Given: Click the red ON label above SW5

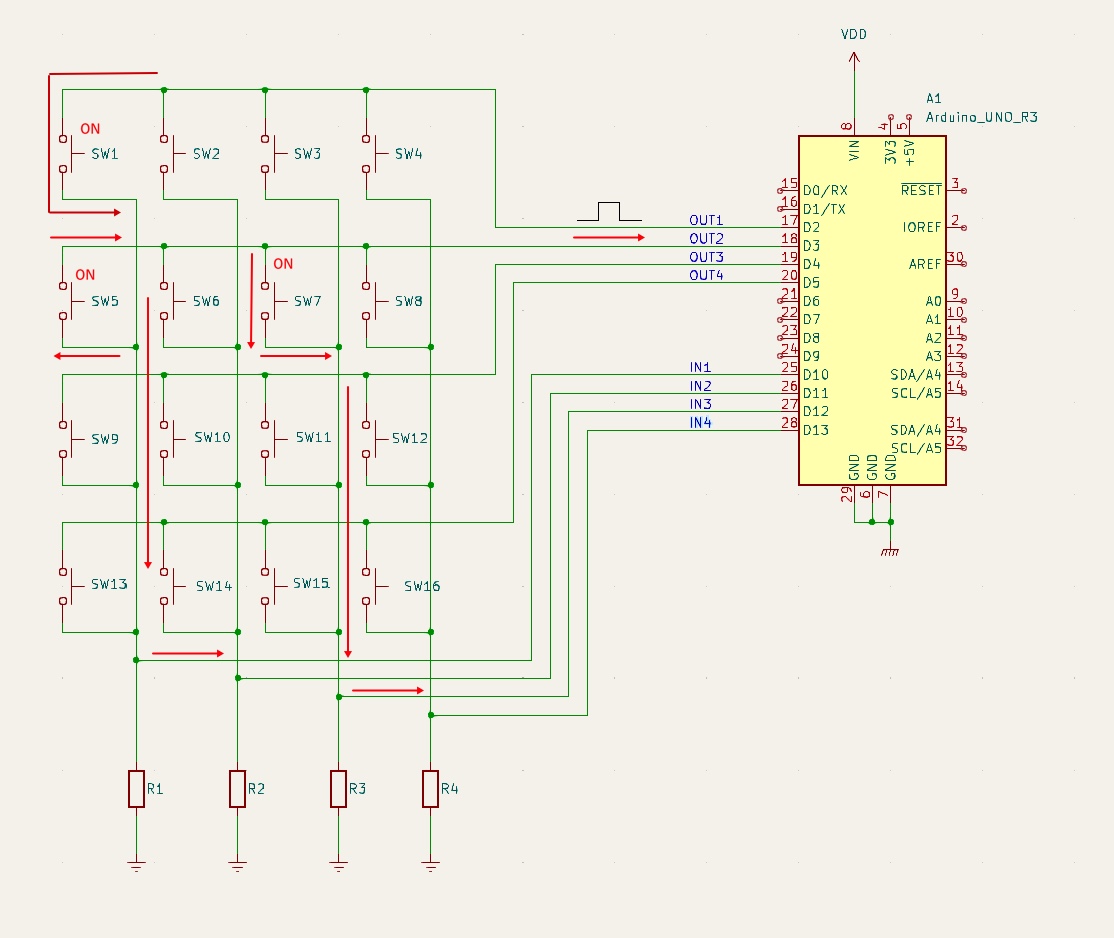Looking at the screenshot, I should tap(85, 275).
